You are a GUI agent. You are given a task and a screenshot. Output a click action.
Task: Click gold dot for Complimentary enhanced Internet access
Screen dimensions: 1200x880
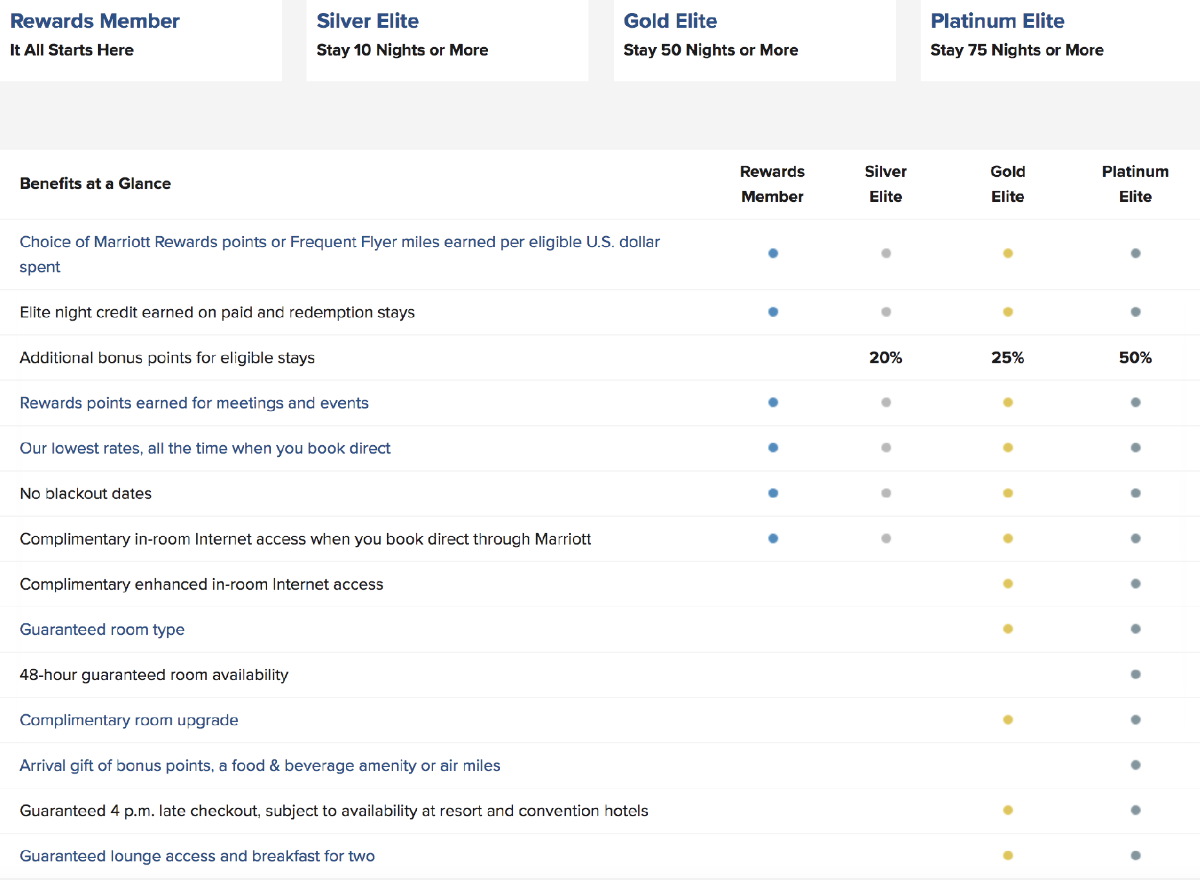click(1008, 584)
